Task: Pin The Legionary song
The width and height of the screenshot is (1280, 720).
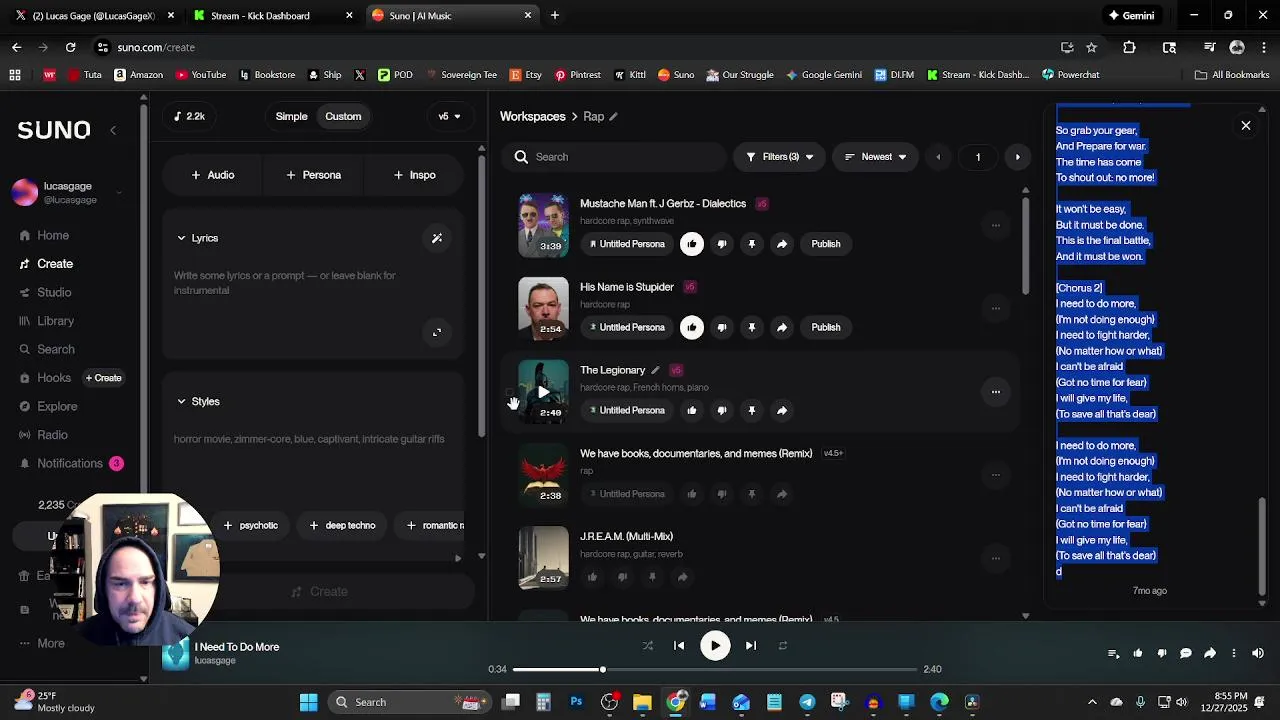Action: (x=752, y=410)
